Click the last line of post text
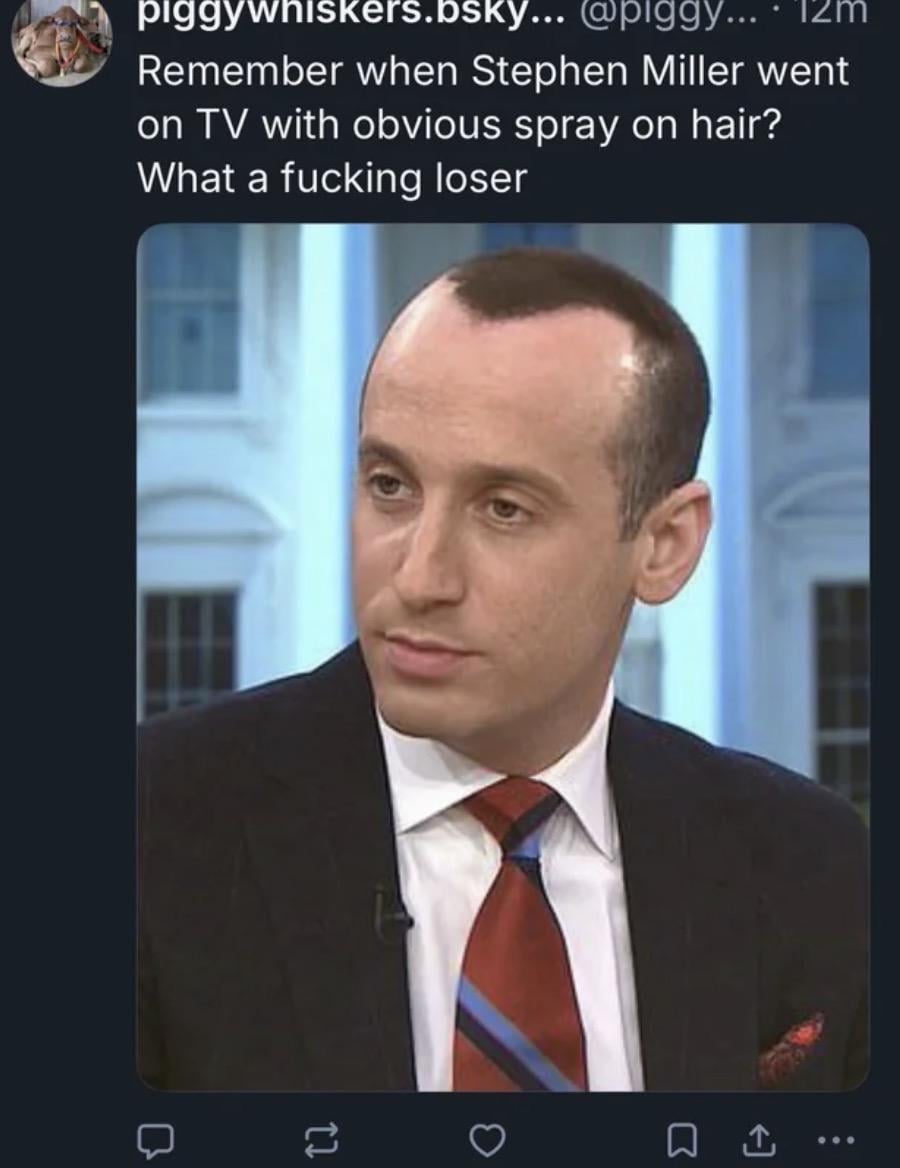 332,180
